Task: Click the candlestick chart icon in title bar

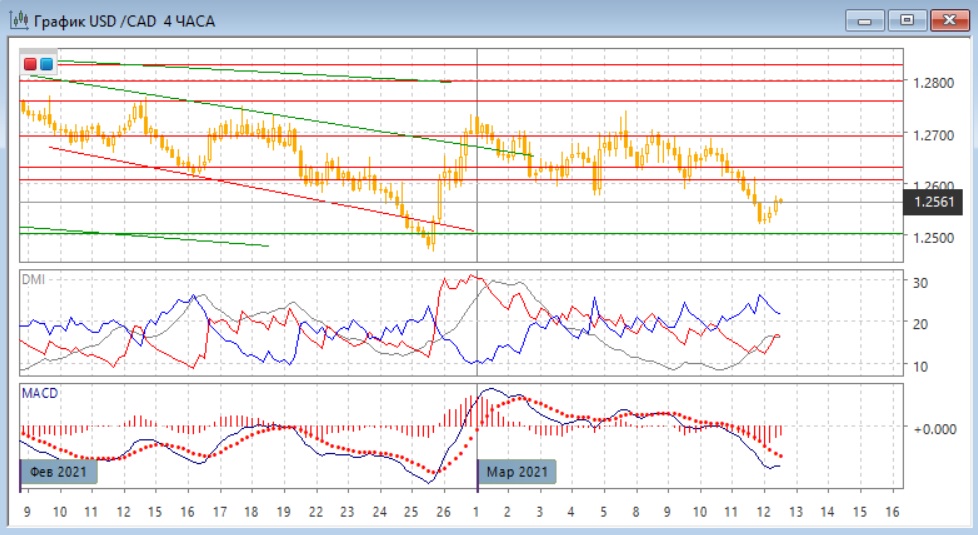Action: click(18, 20)
